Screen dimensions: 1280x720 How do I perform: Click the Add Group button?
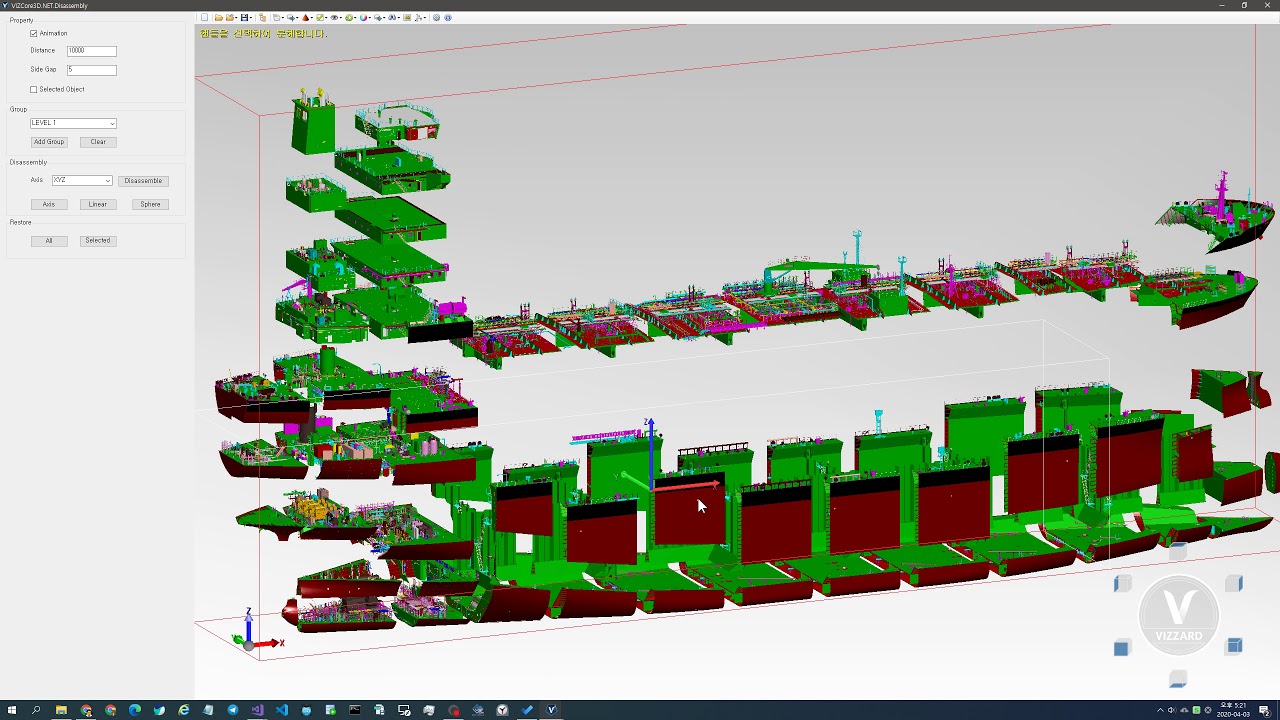pos(49,142)
